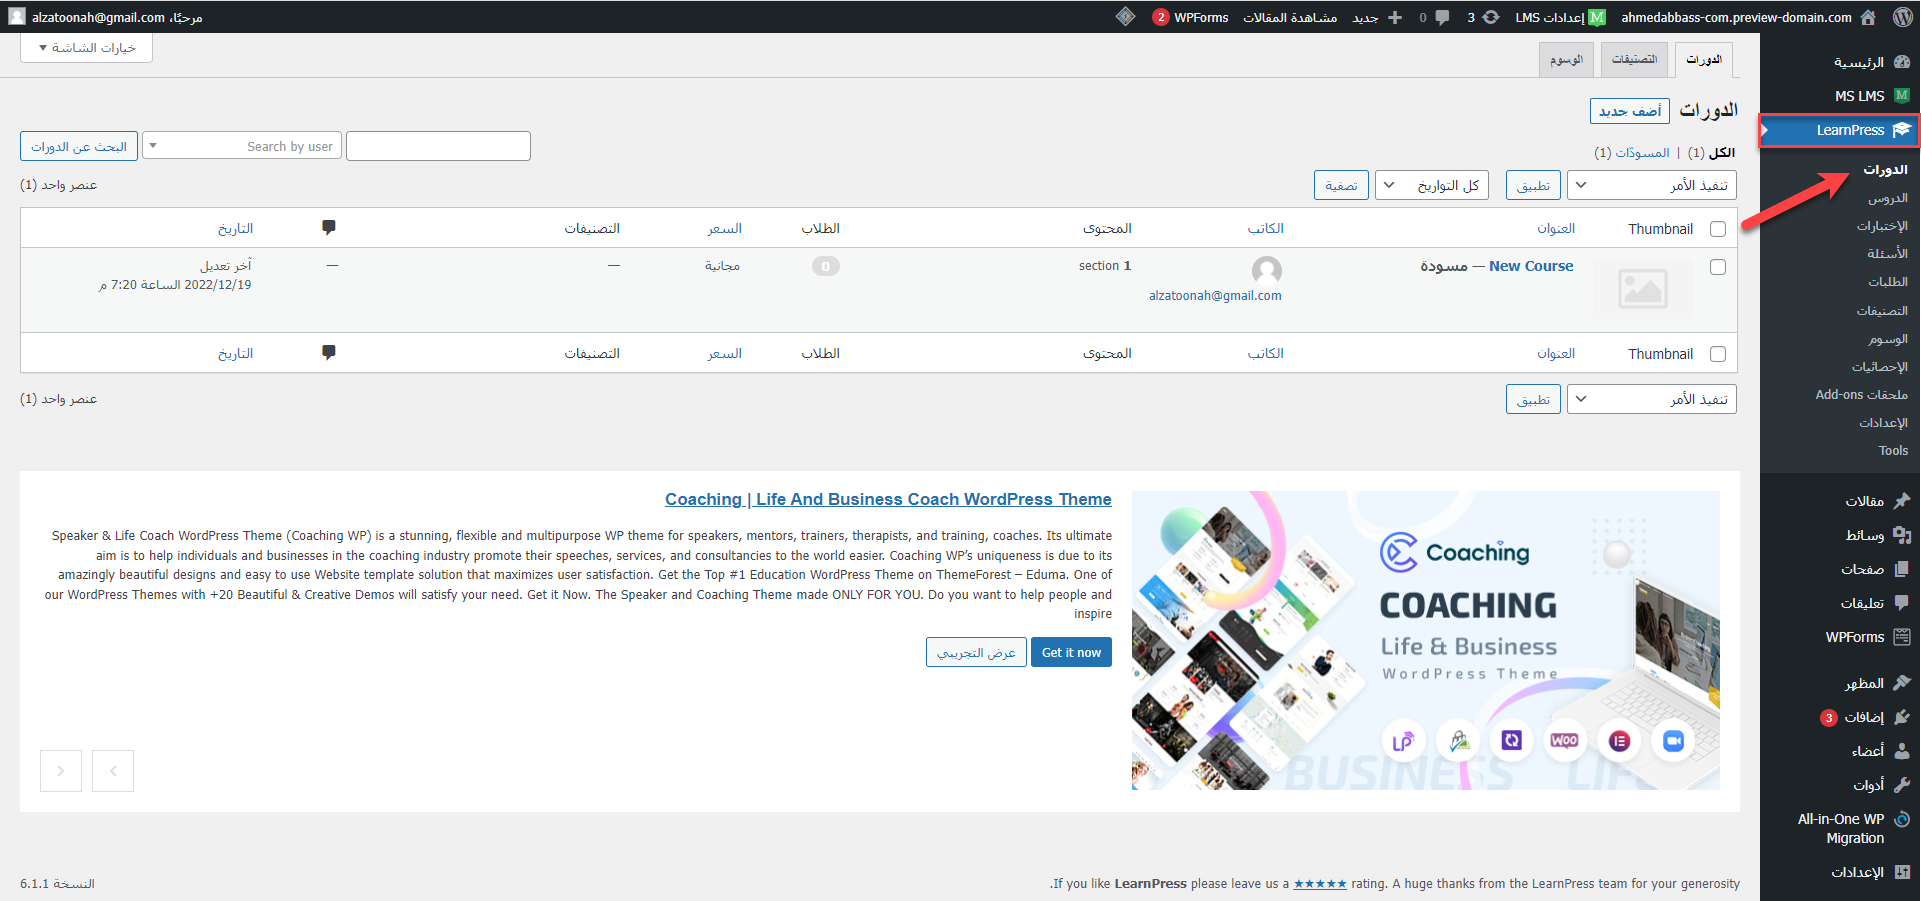Sort table by التاريخ column header
The height and width of the screenshot is (901, 1921).
[236, 229]
